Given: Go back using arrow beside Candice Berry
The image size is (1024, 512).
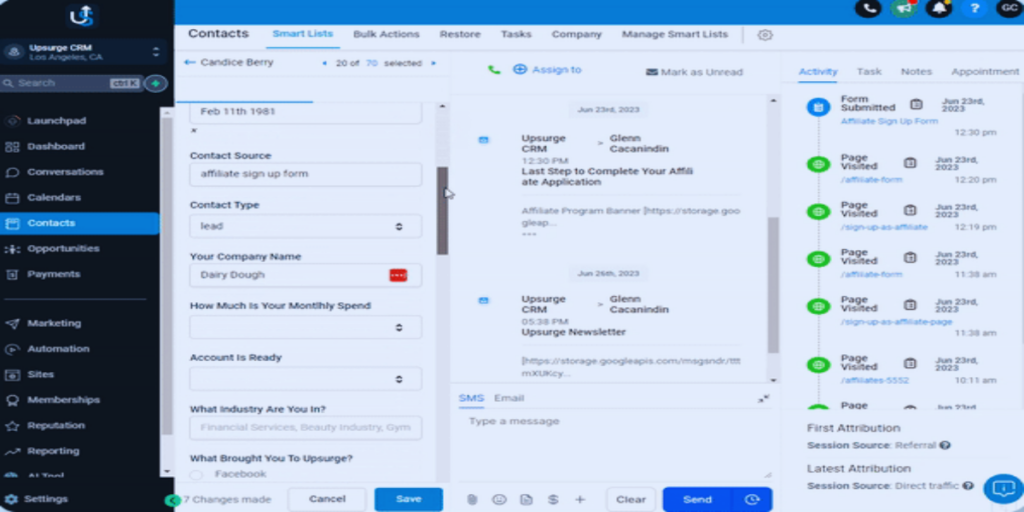Looking at the screenshot, I should coord(189,63).
